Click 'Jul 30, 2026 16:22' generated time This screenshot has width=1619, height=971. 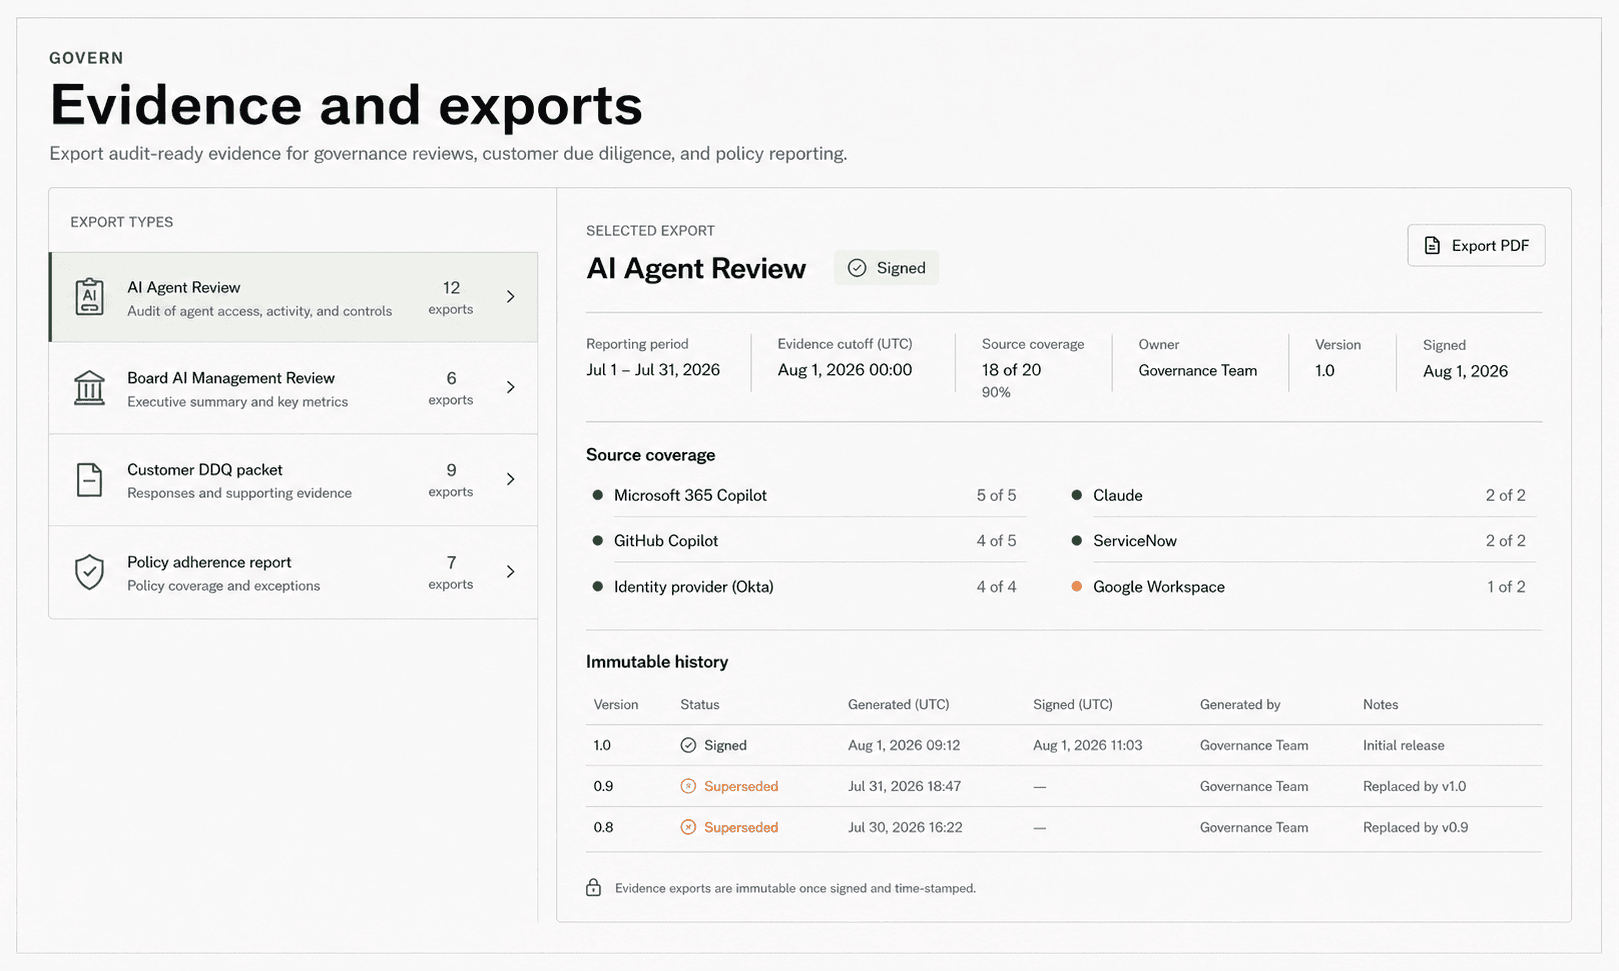coord(905,827)
